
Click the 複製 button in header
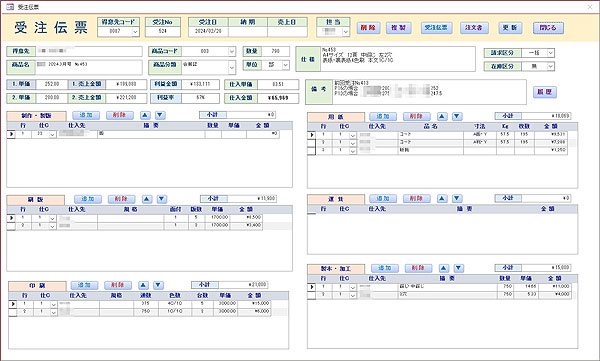pyautogui.click(x=399, y=28)
